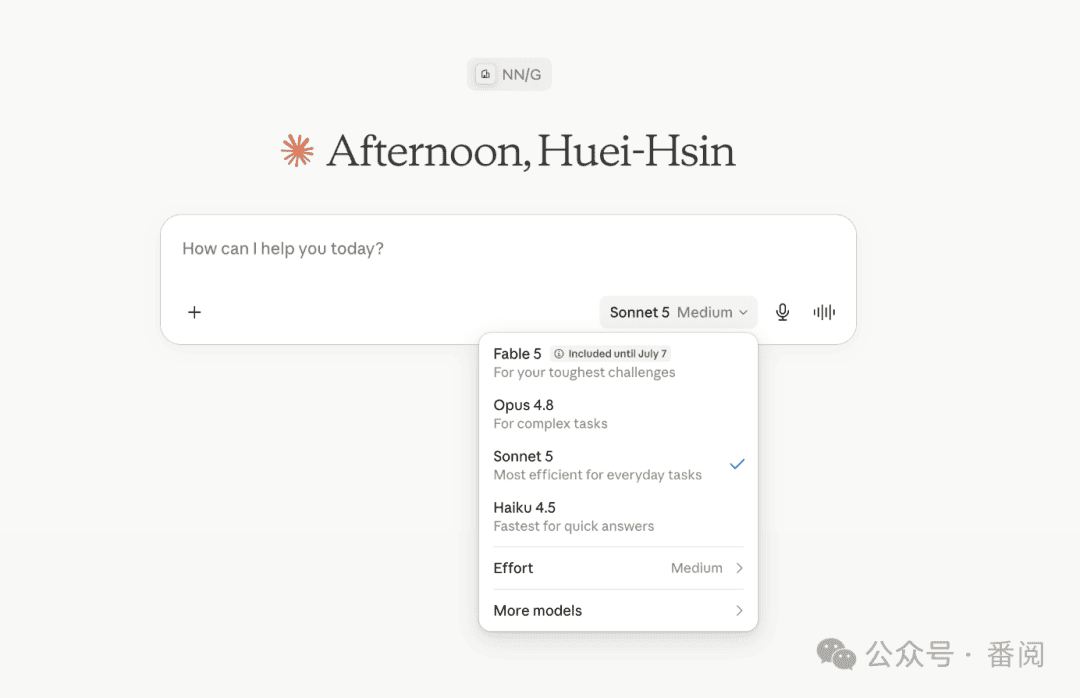Select the checked Sonnet 5 model
The width and height of the screenshot is (1080, 698).
(618, 465)
